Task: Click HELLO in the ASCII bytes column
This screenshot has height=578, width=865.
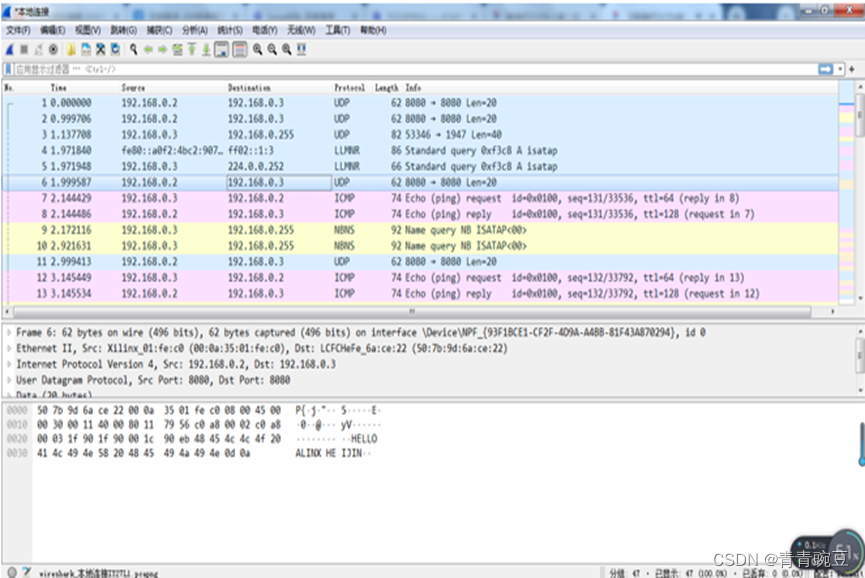Action: click(x=364, y=439)
